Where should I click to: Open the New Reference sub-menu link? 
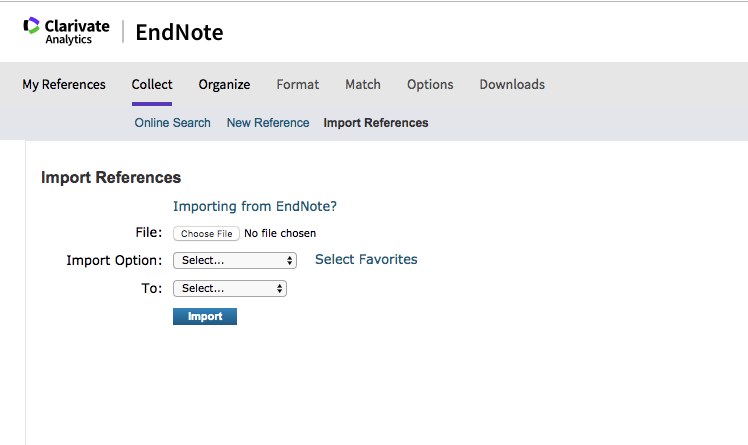coord(268,123)
